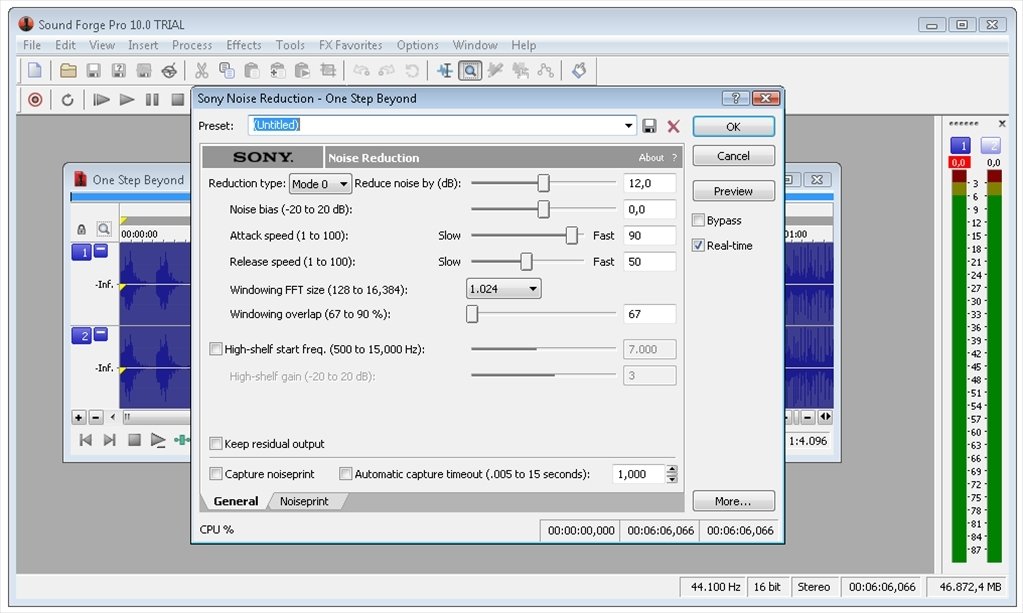Click the Trim/Crop toolbar icon
Viewport: 1023px width, 613px height.
click(x=328, y=70)
